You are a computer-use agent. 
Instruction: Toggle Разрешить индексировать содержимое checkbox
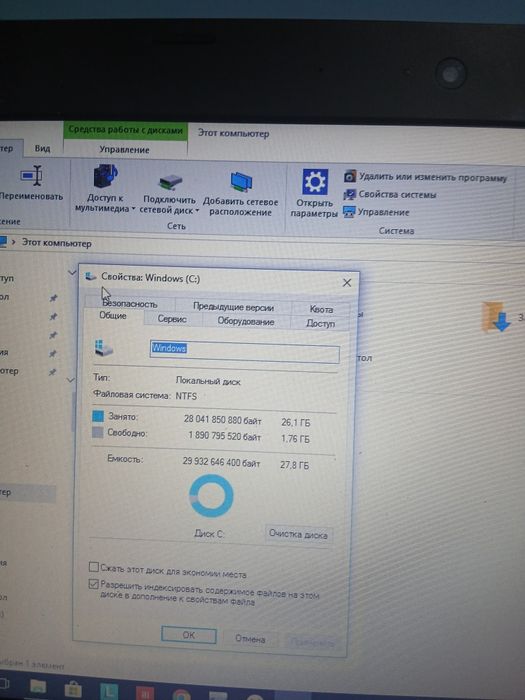[94, 584]
